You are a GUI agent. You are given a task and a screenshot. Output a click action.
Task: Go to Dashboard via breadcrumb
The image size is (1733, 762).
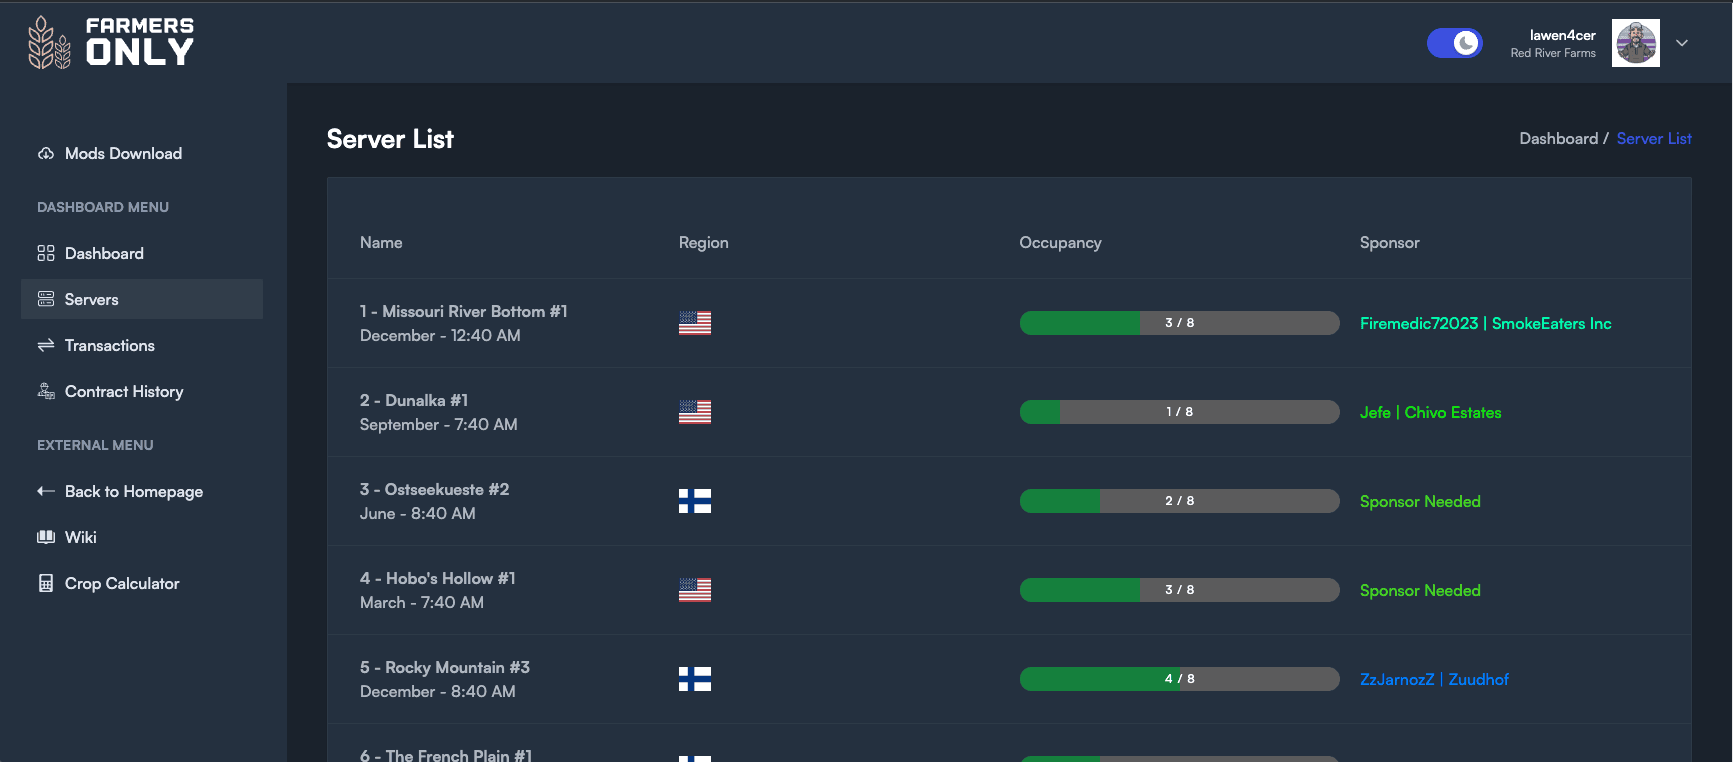(x=1558, y=139)
